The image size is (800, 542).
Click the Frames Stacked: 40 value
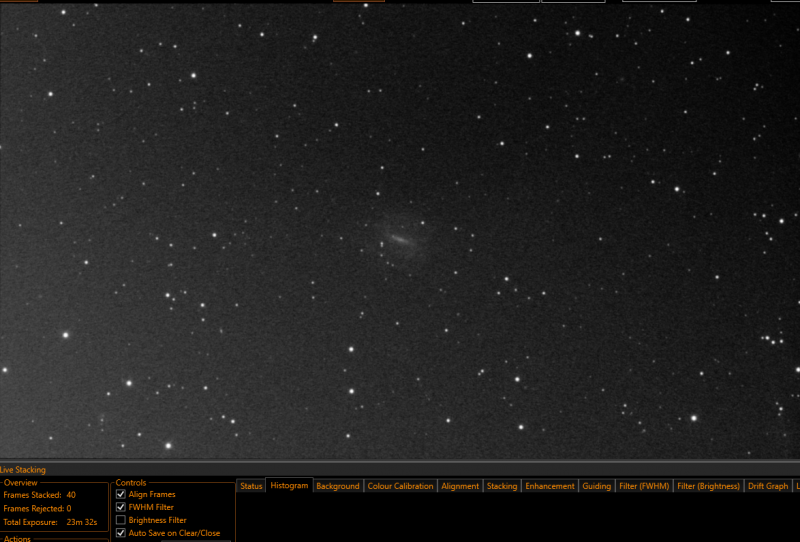click(x=71, y=495)
